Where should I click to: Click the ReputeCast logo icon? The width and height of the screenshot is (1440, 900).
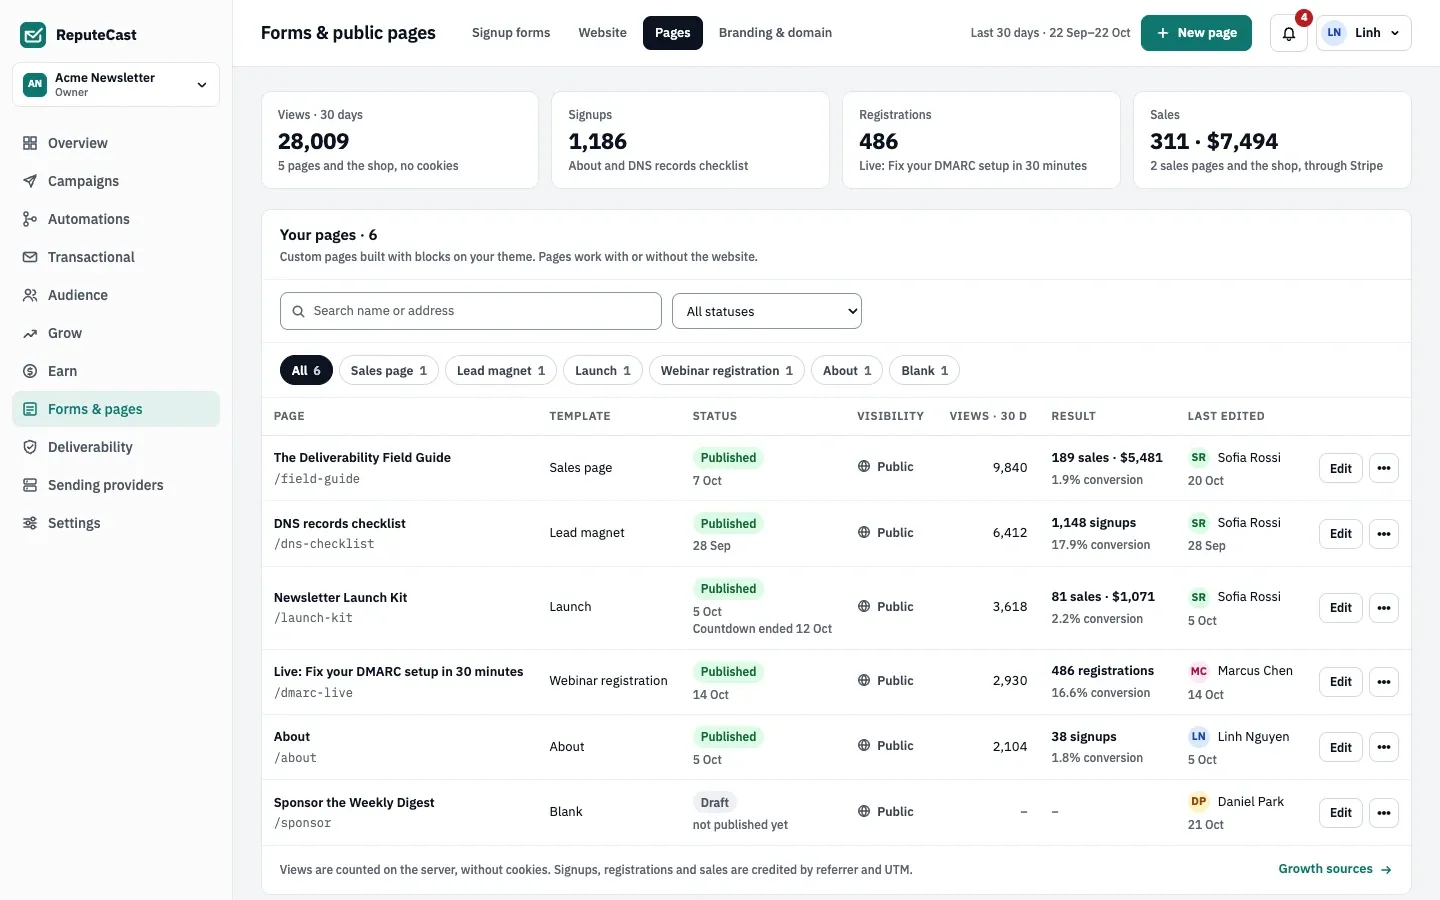[33, 35]
